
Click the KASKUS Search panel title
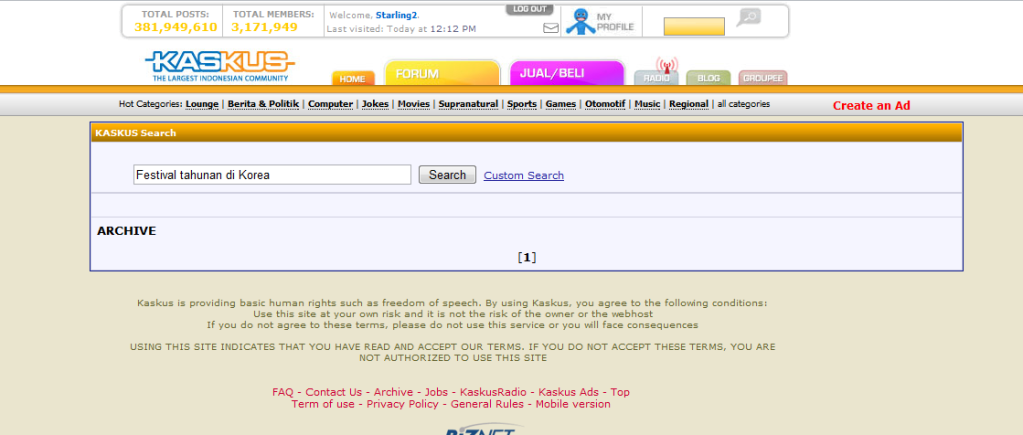tap(136, 133)
